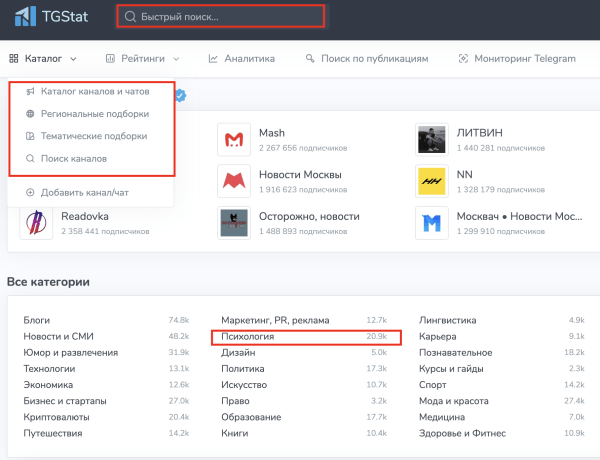The width and height of the screenshot is (600, 460).
Task: Open the Mash channel avatar
Action: 234,139
